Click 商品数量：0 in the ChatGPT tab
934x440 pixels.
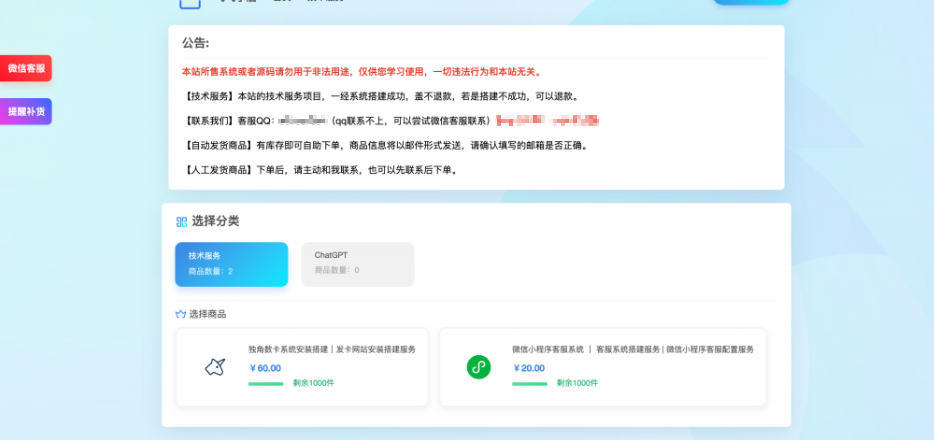pyautogui.click(x=337, y=270)
